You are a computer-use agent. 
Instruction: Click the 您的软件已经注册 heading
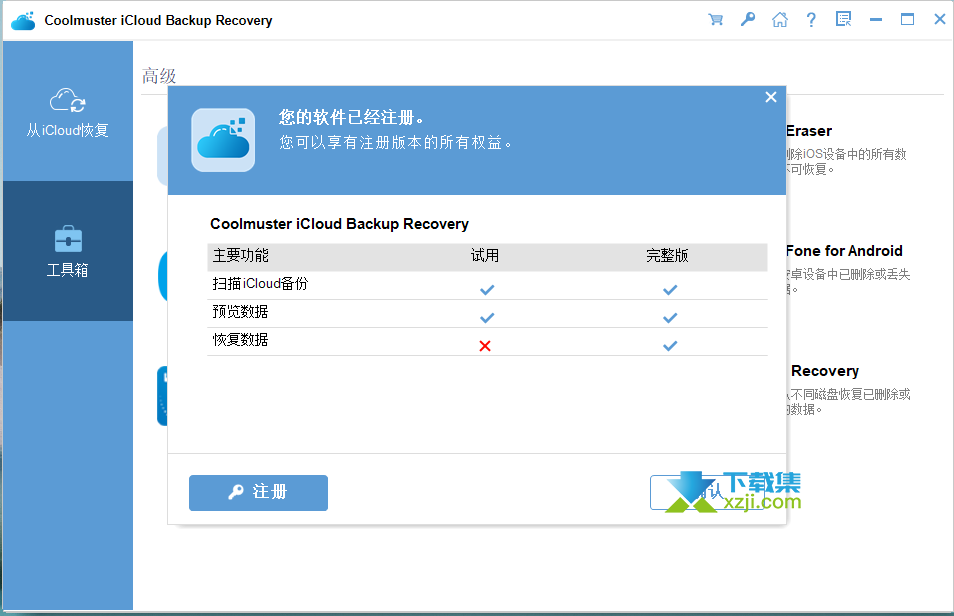pyautogui.click(x=352, y=117)
